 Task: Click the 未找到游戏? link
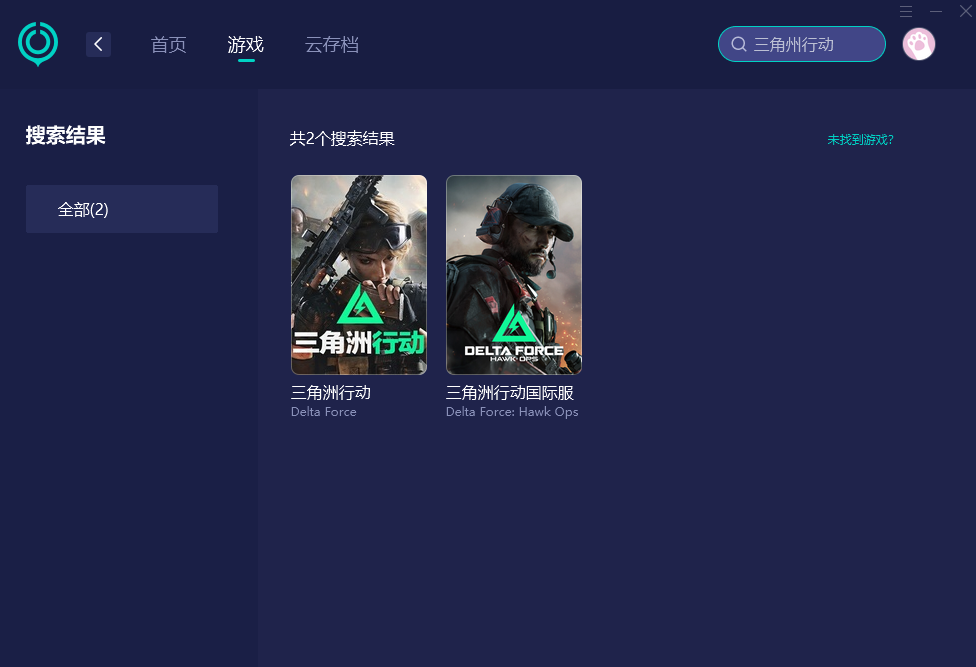tap(860, 139)
